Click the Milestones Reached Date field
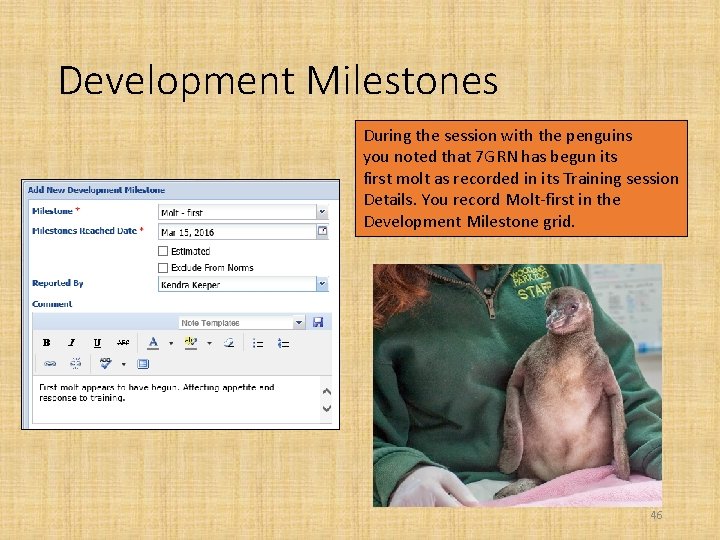720x540 pixels. click(x=237, y=232)
